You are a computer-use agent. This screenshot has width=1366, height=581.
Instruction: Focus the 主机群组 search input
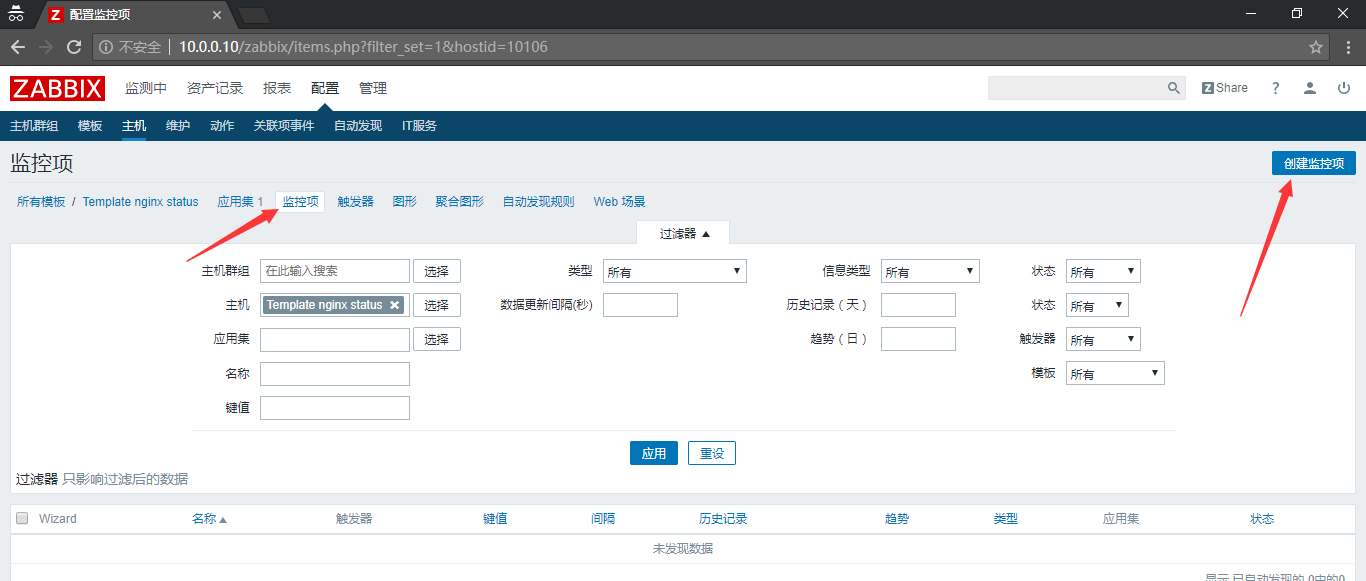point(335,271)
